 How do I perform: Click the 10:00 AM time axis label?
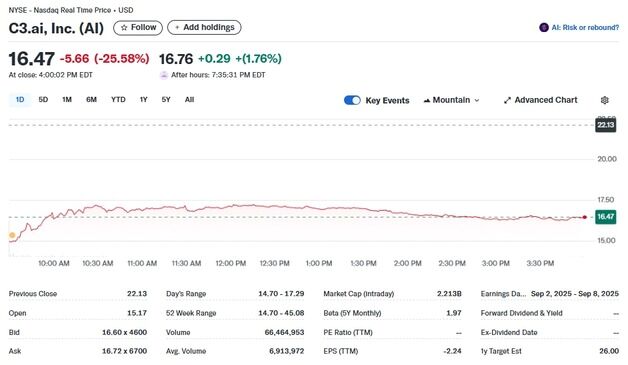[x=54, y=263]
